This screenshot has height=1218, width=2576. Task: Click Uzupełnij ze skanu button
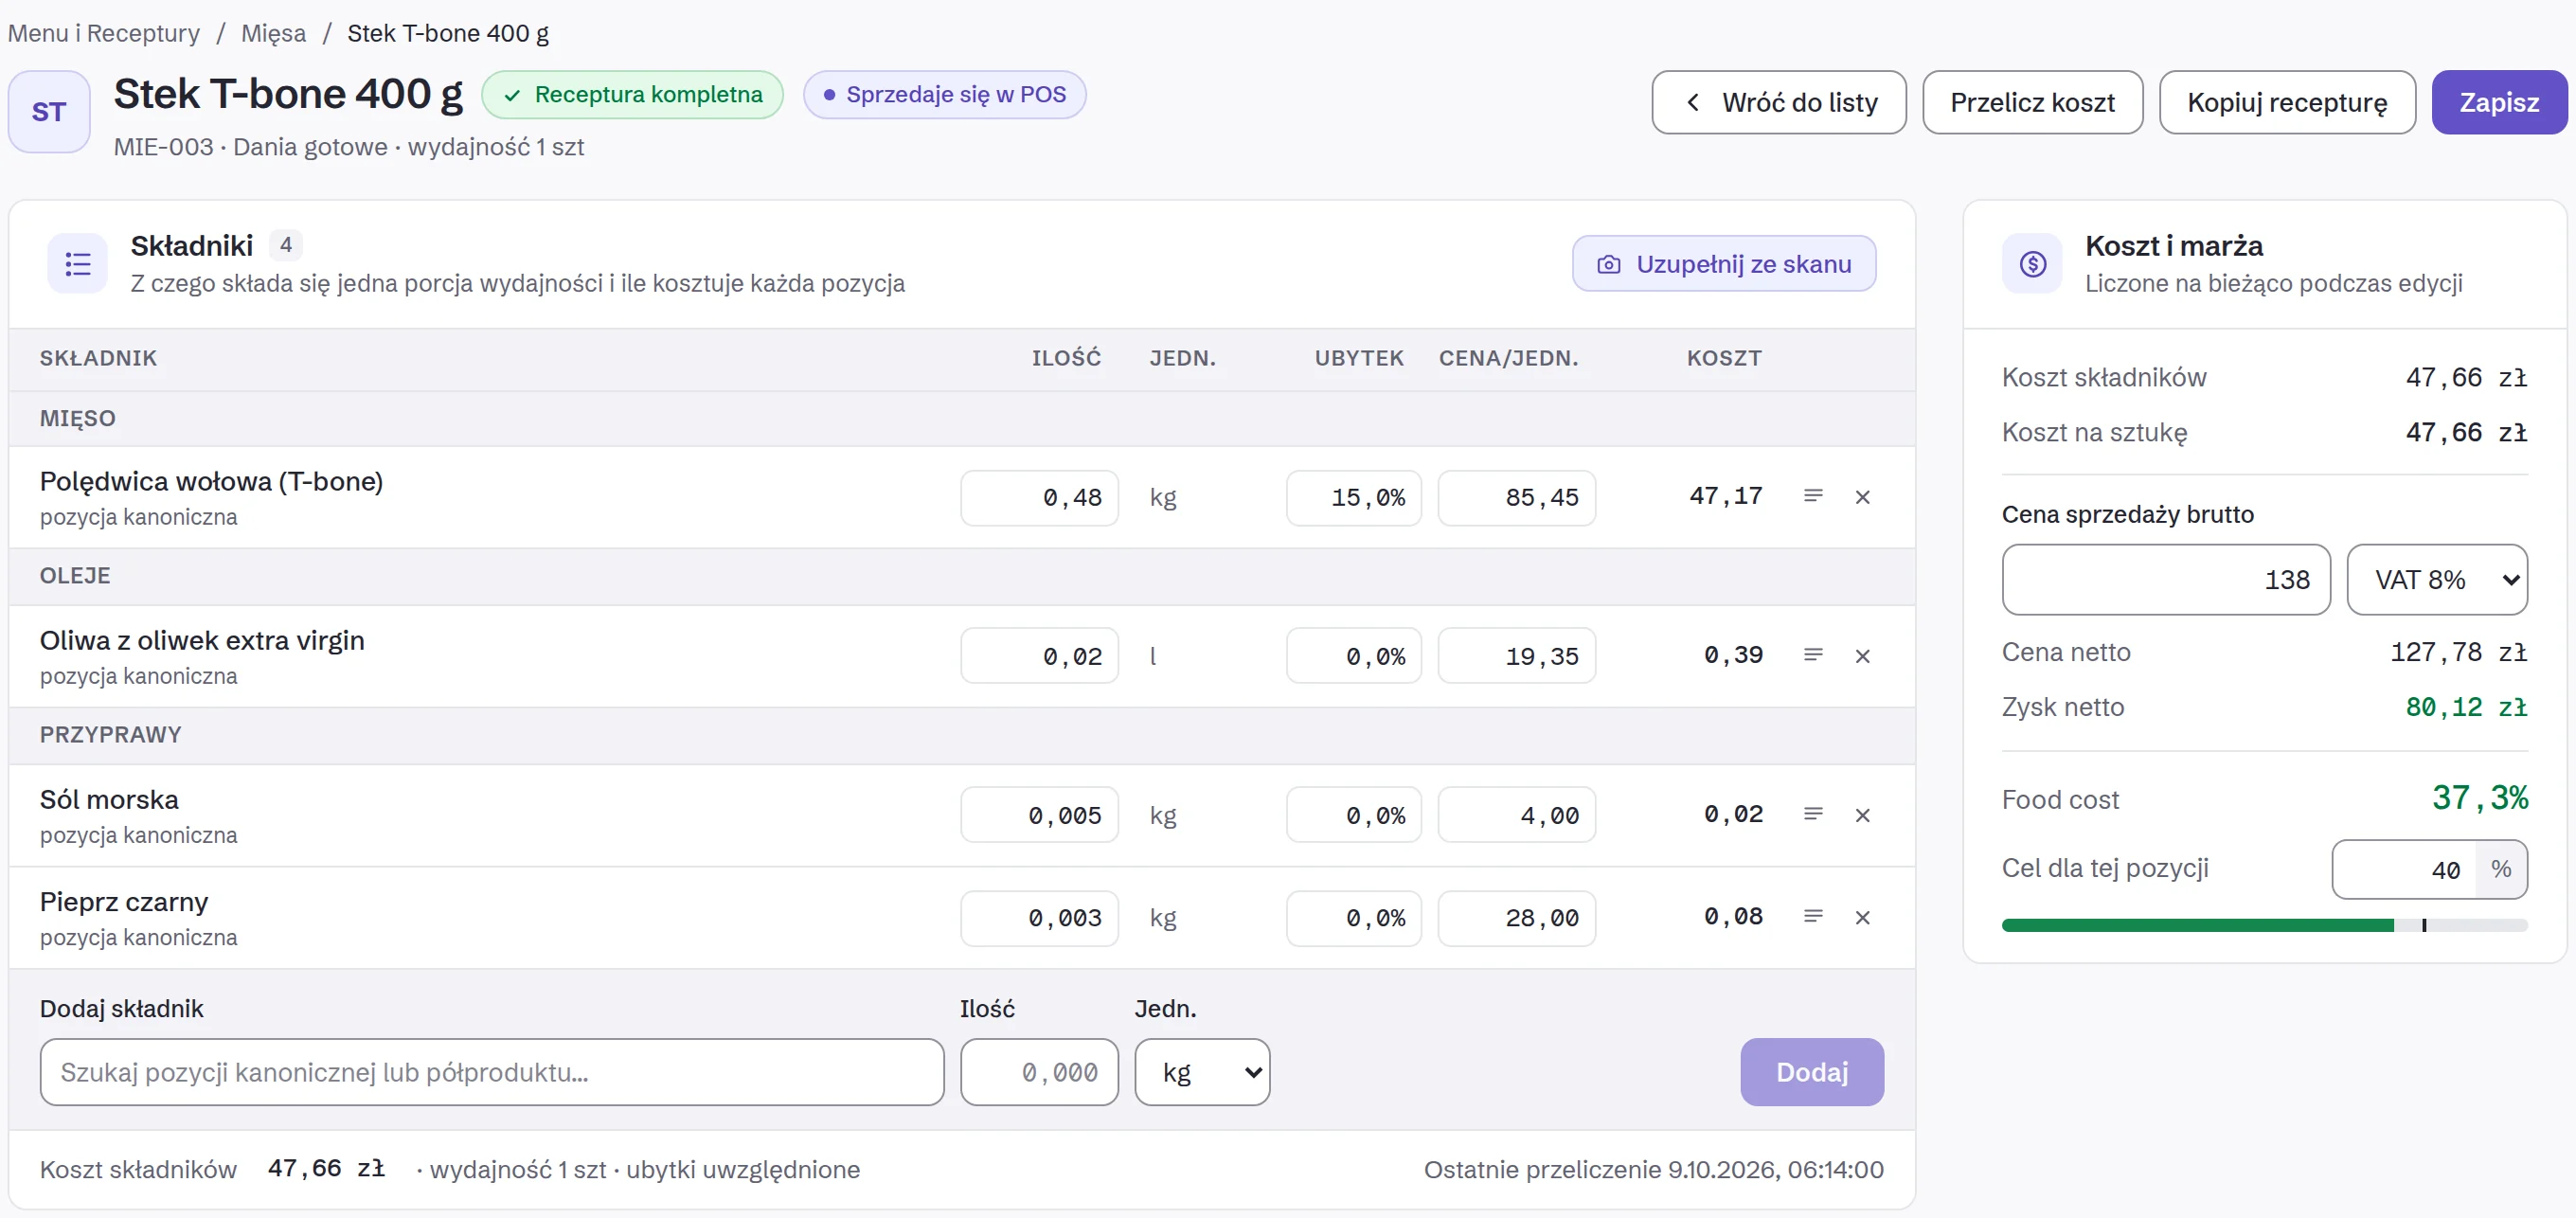pyautogui.click(x=1724, y=264)
